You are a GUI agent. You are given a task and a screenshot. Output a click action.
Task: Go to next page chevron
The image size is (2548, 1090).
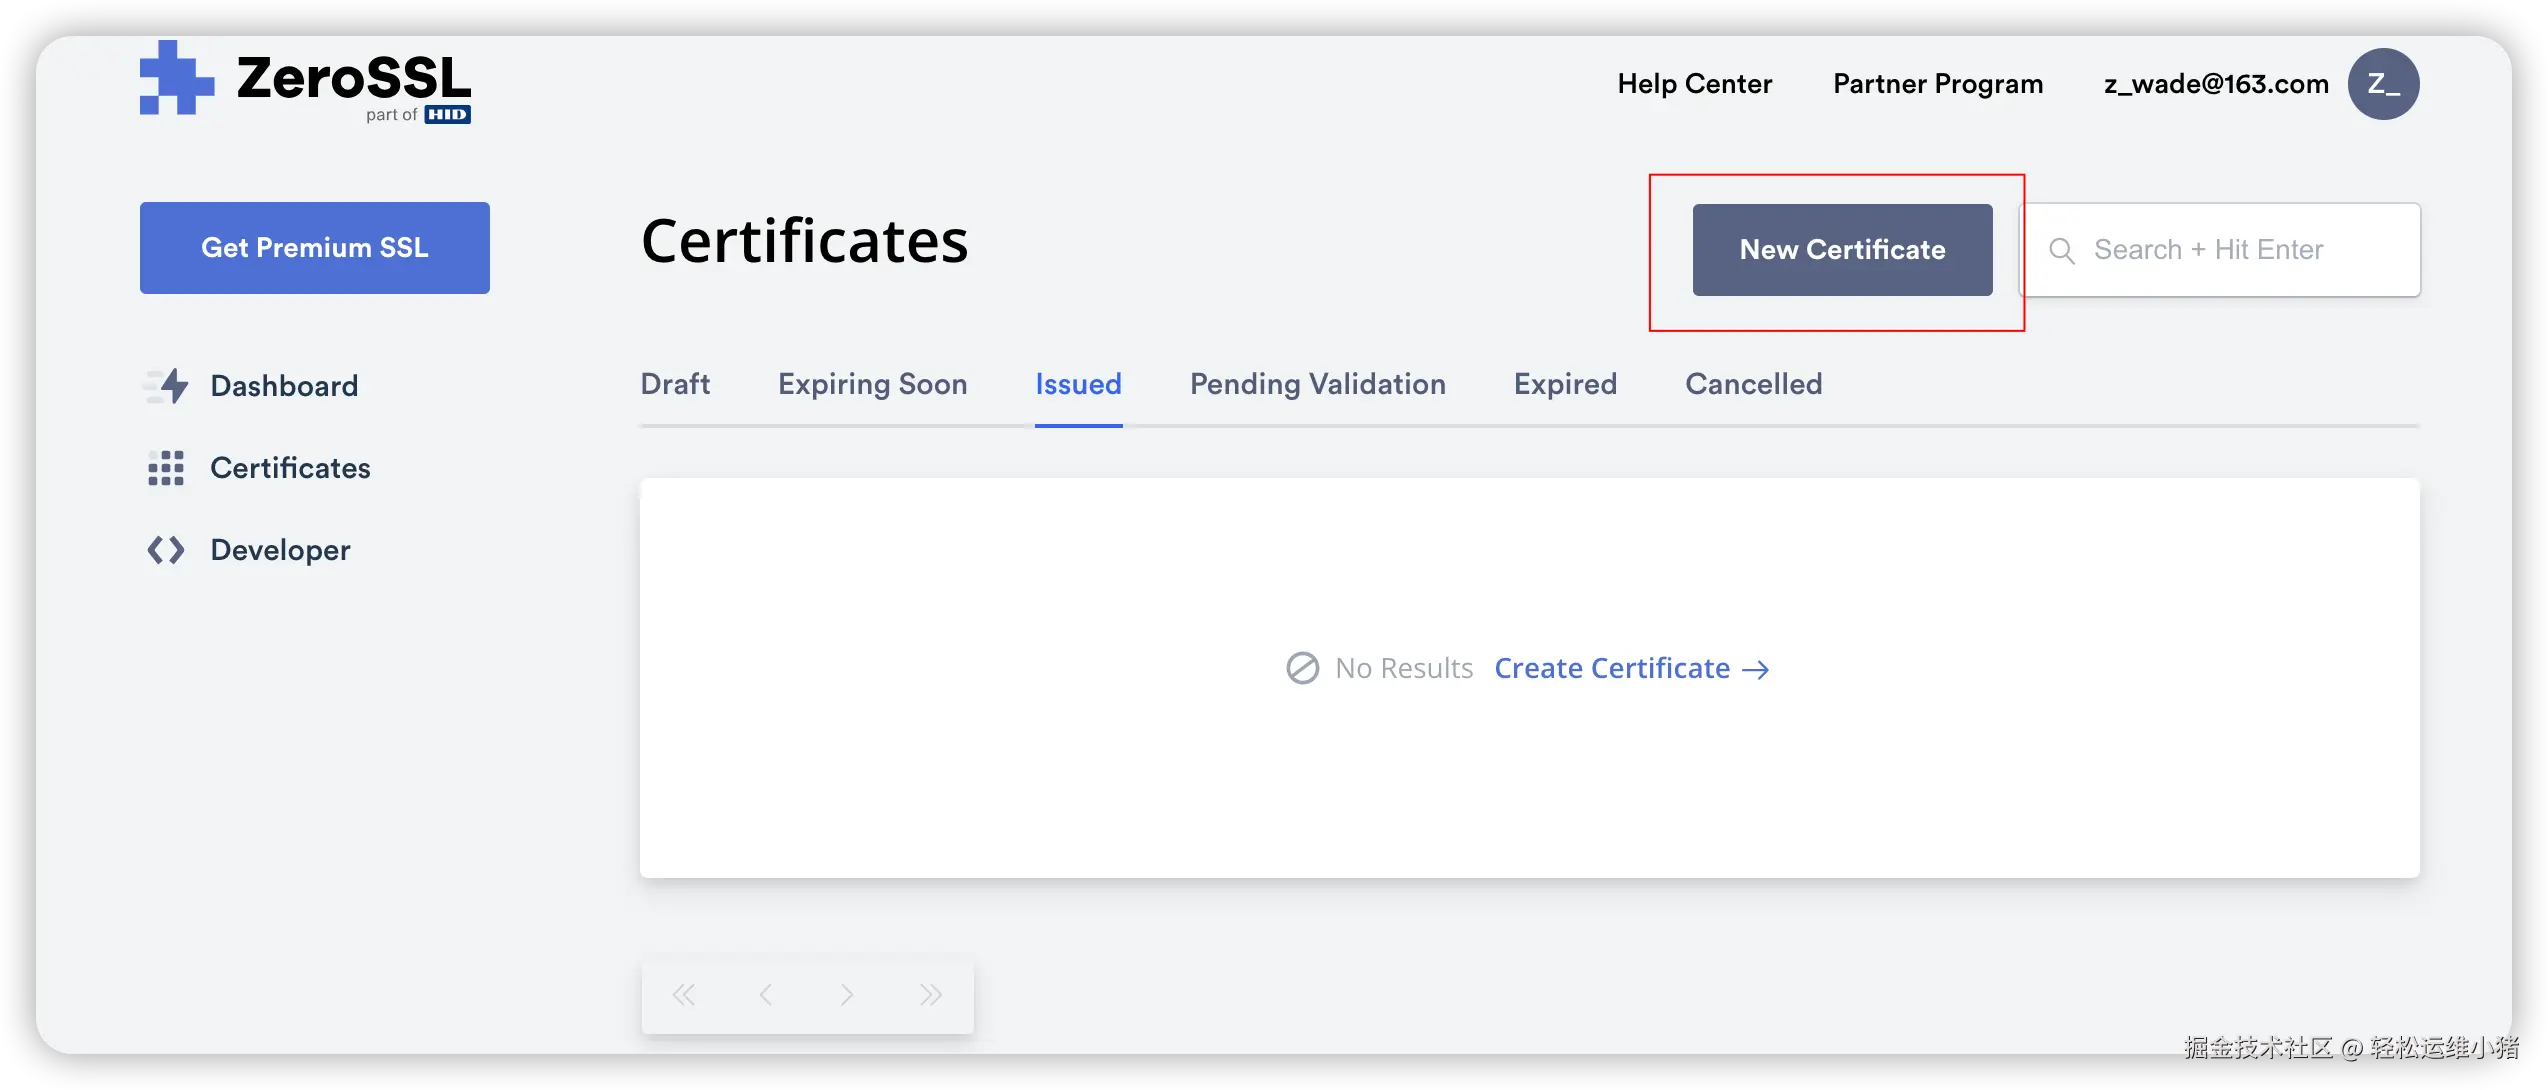pyautogui.click(x=847, y=995)
